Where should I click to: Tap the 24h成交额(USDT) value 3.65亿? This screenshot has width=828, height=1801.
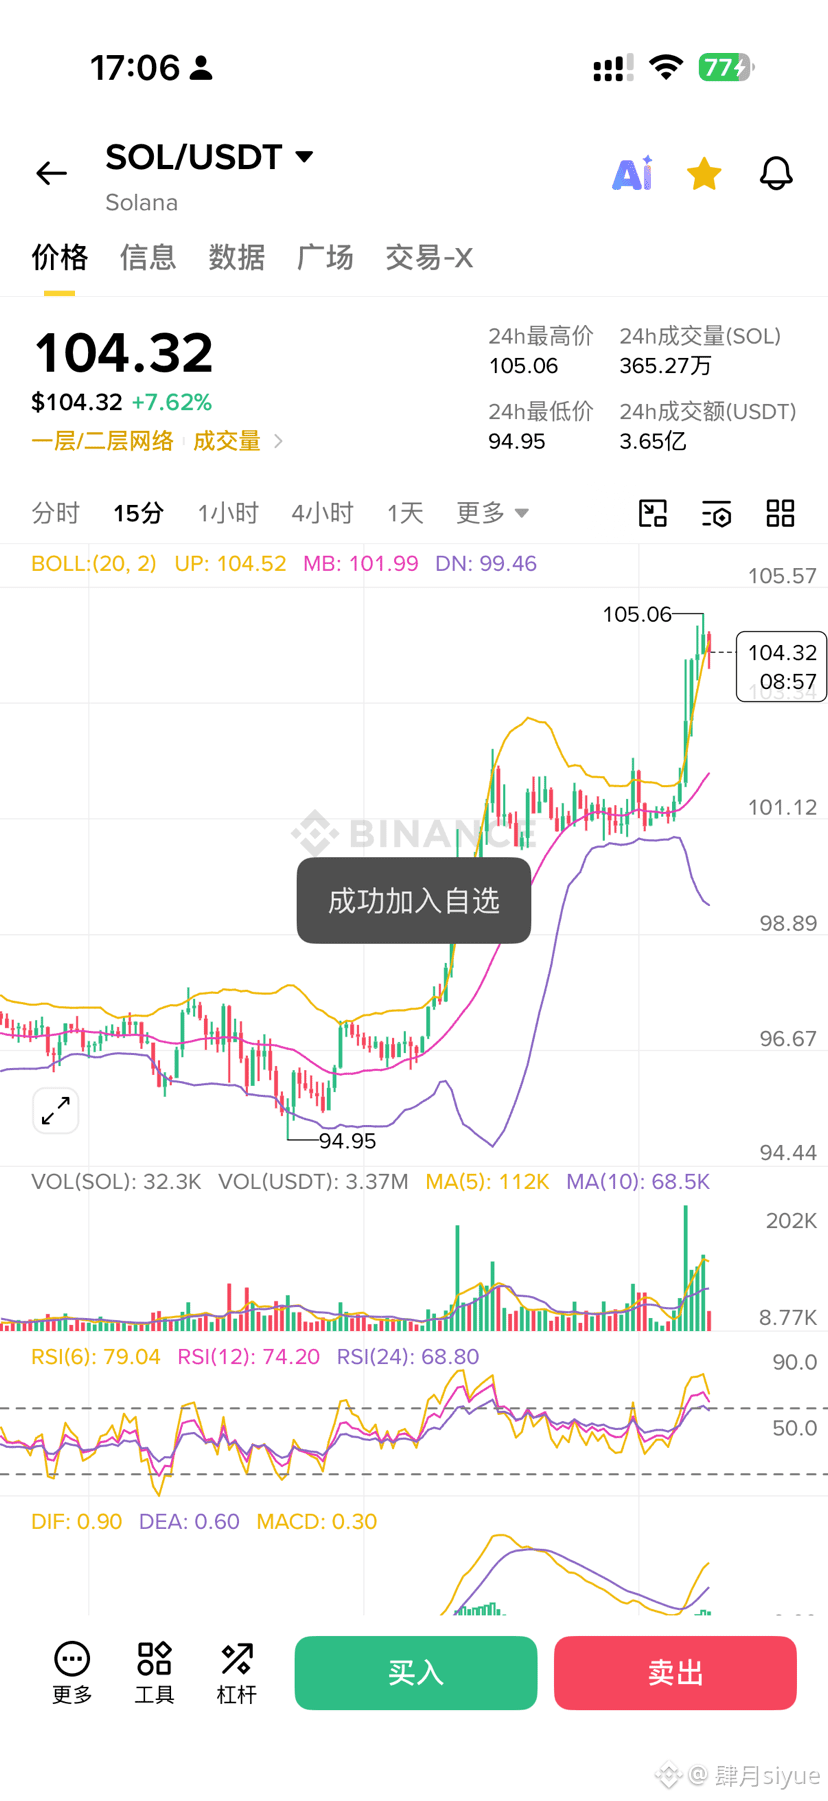652,441
